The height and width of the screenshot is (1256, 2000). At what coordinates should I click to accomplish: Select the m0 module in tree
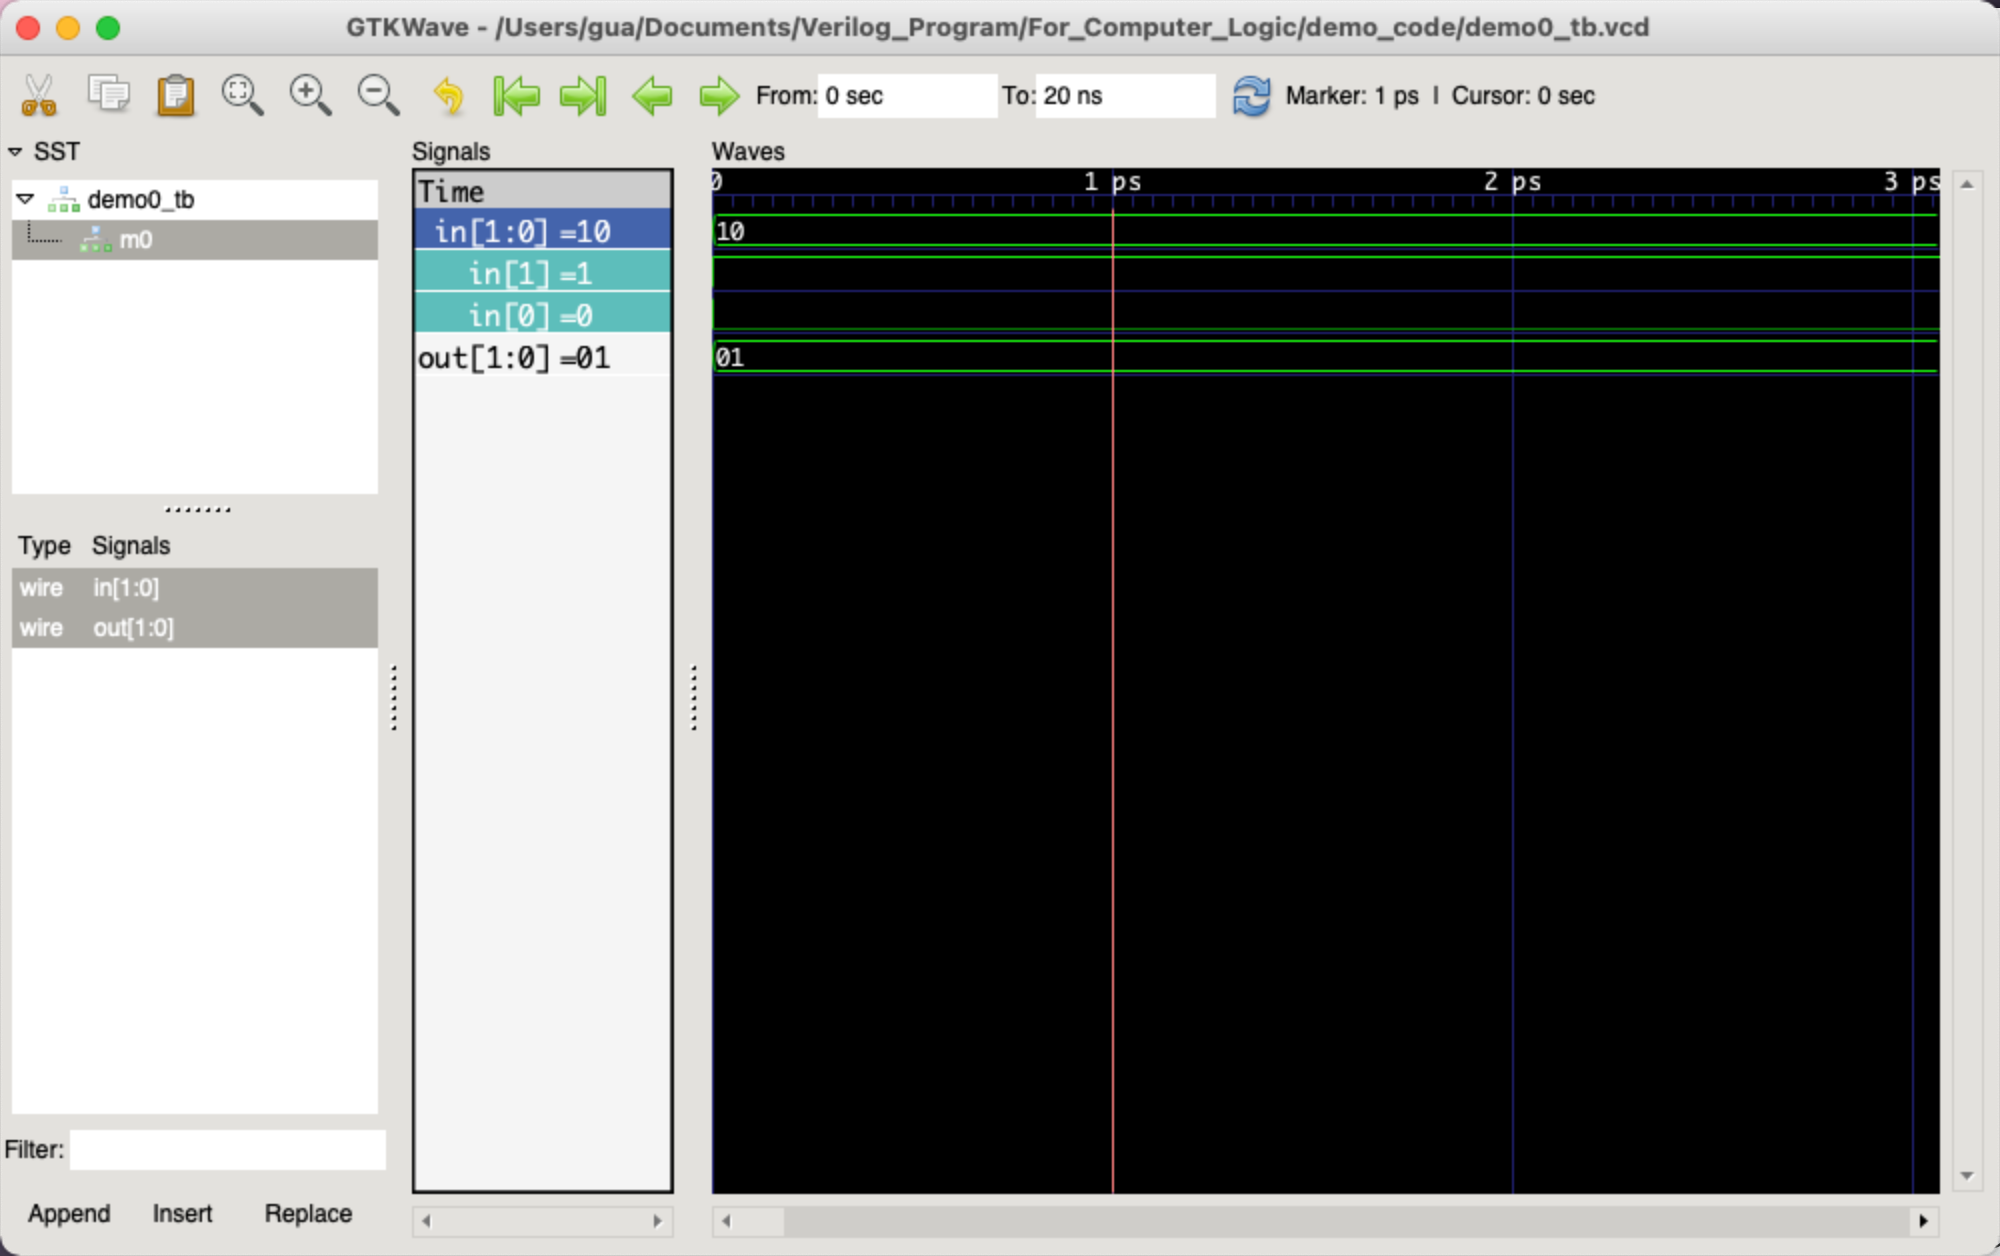tap(135, 240)
